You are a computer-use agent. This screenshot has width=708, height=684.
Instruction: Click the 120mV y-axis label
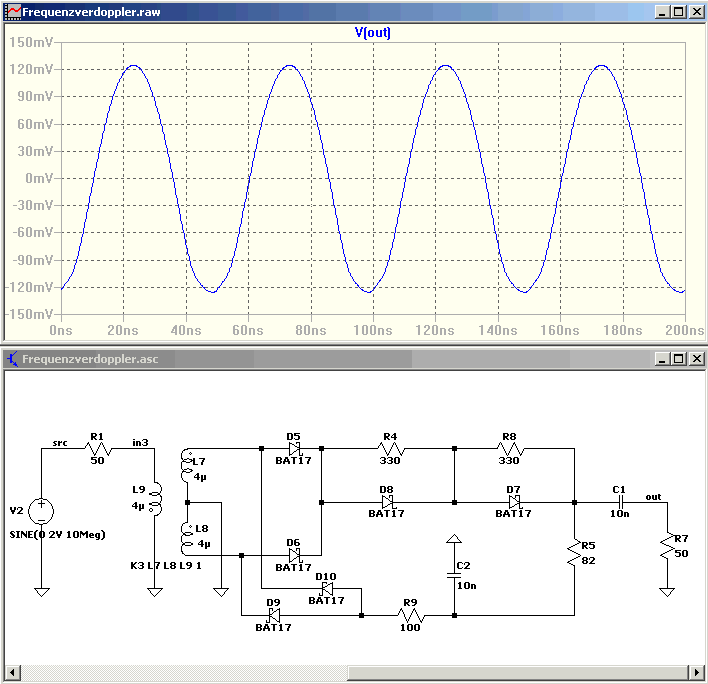31,69
